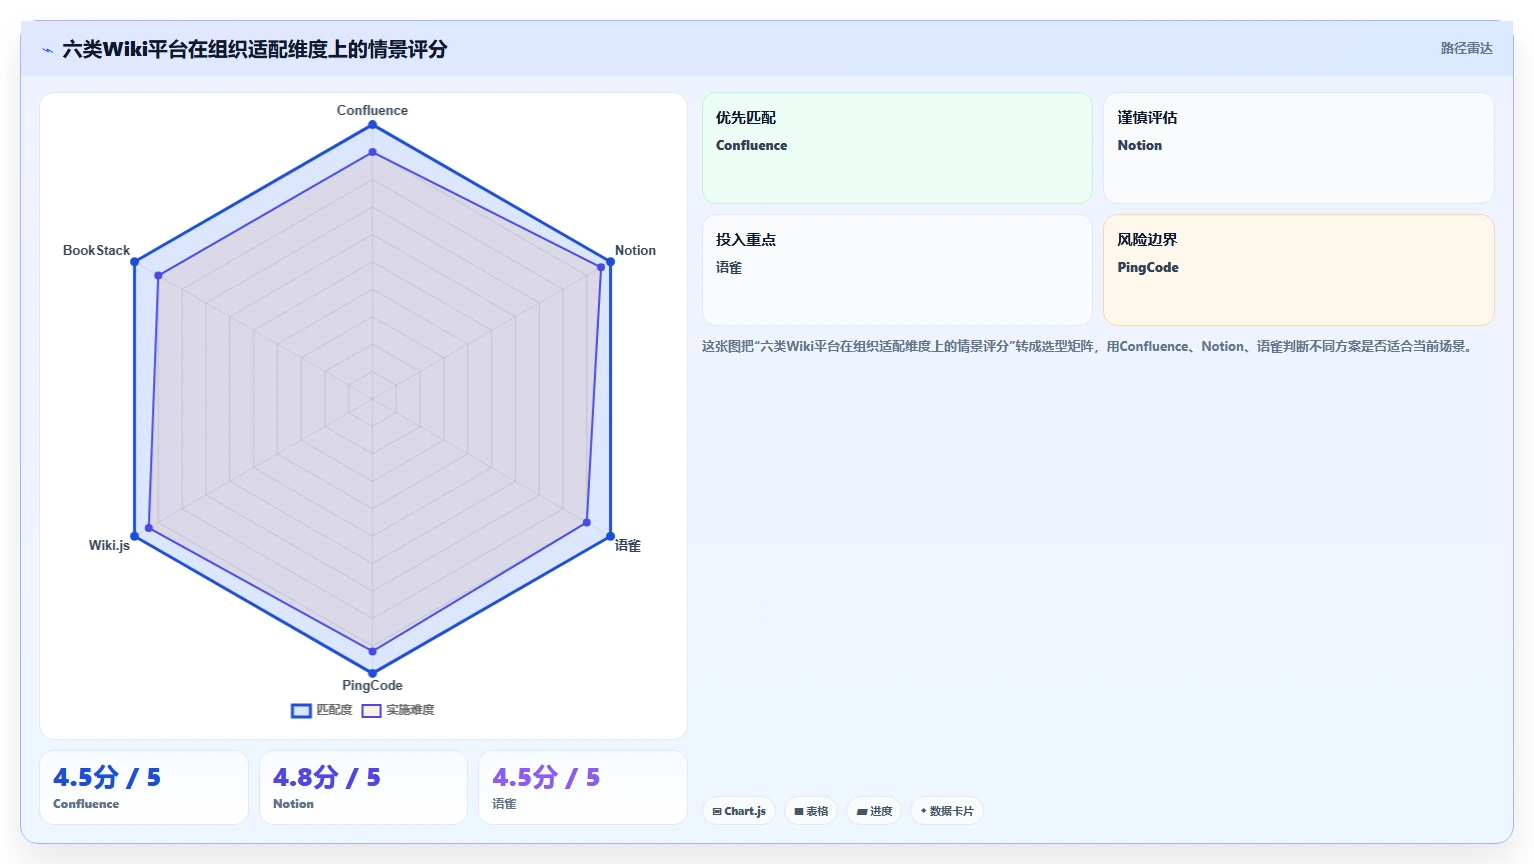The width and height of the screenshot is (1534, 864).
Task: Click outer 匹配度 point on Confluence axis
Action: pos(372,124)
